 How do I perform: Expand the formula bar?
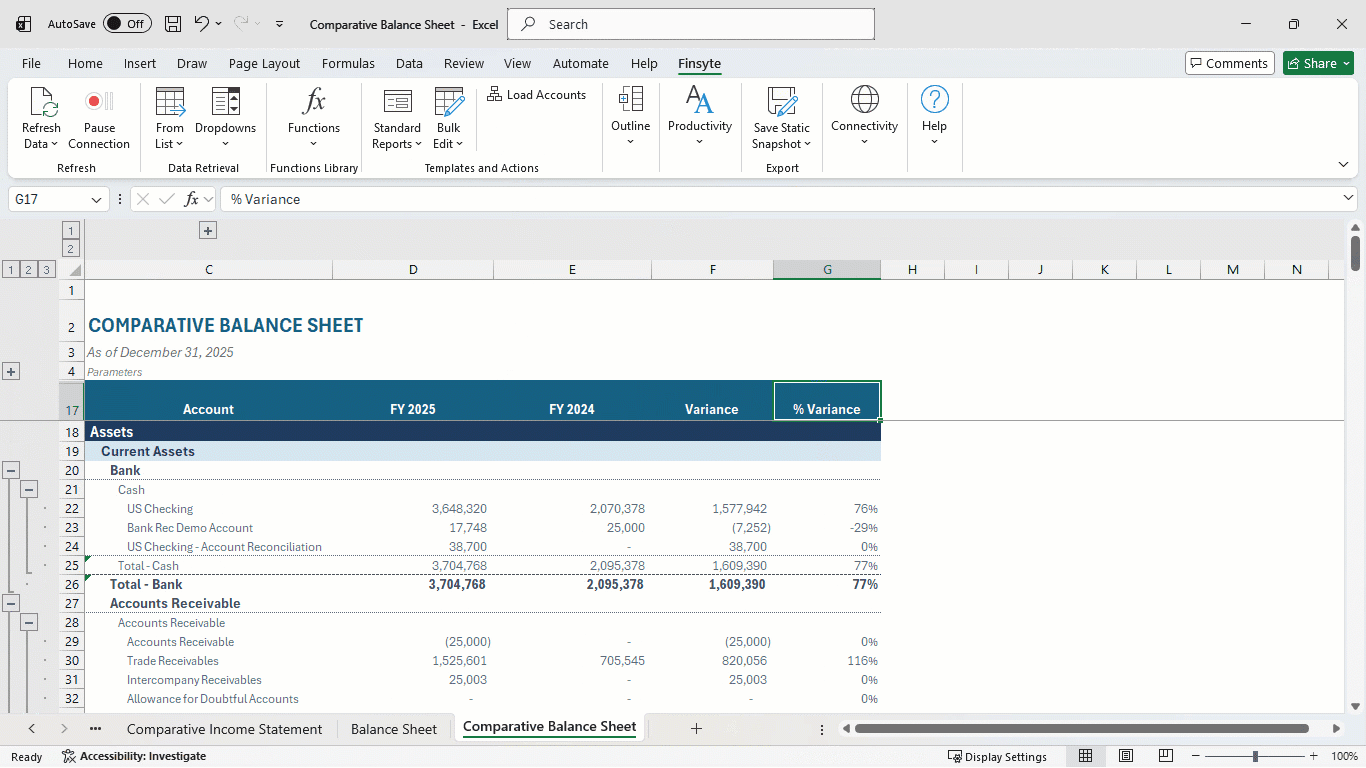click(1348, 199)
